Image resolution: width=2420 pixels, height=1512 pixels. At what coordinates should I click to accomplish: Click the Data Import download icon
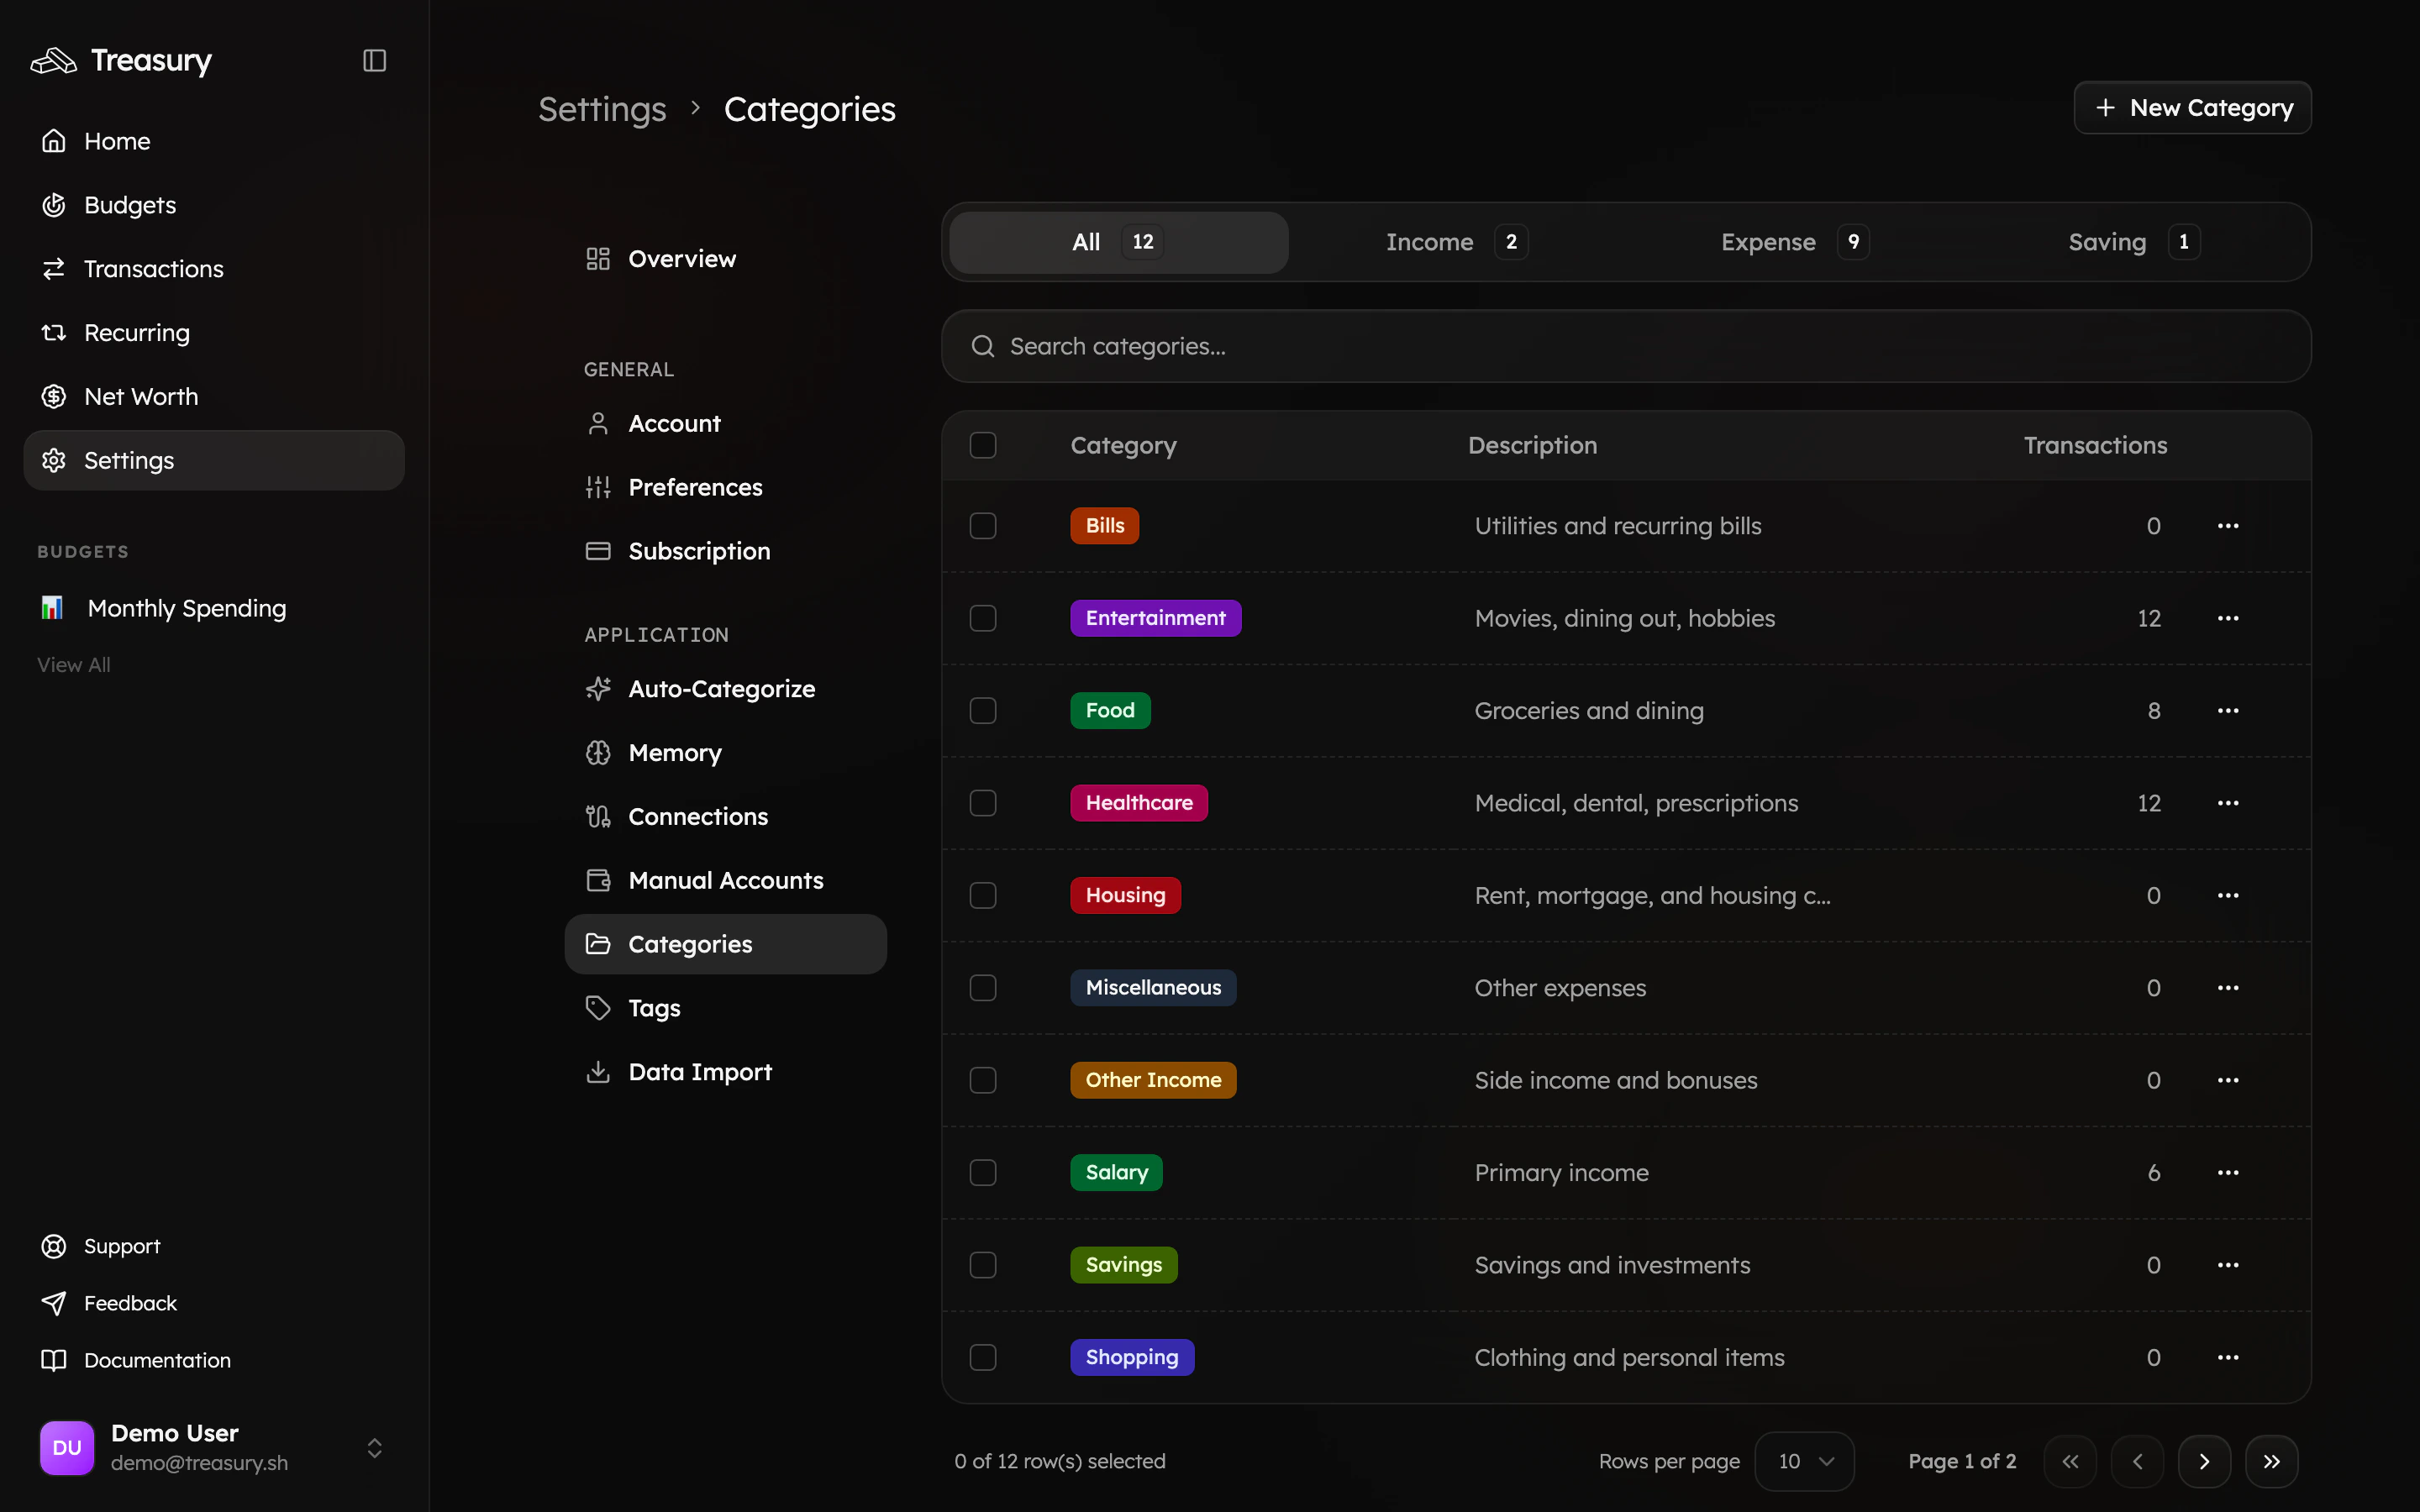pos(598,1072)
